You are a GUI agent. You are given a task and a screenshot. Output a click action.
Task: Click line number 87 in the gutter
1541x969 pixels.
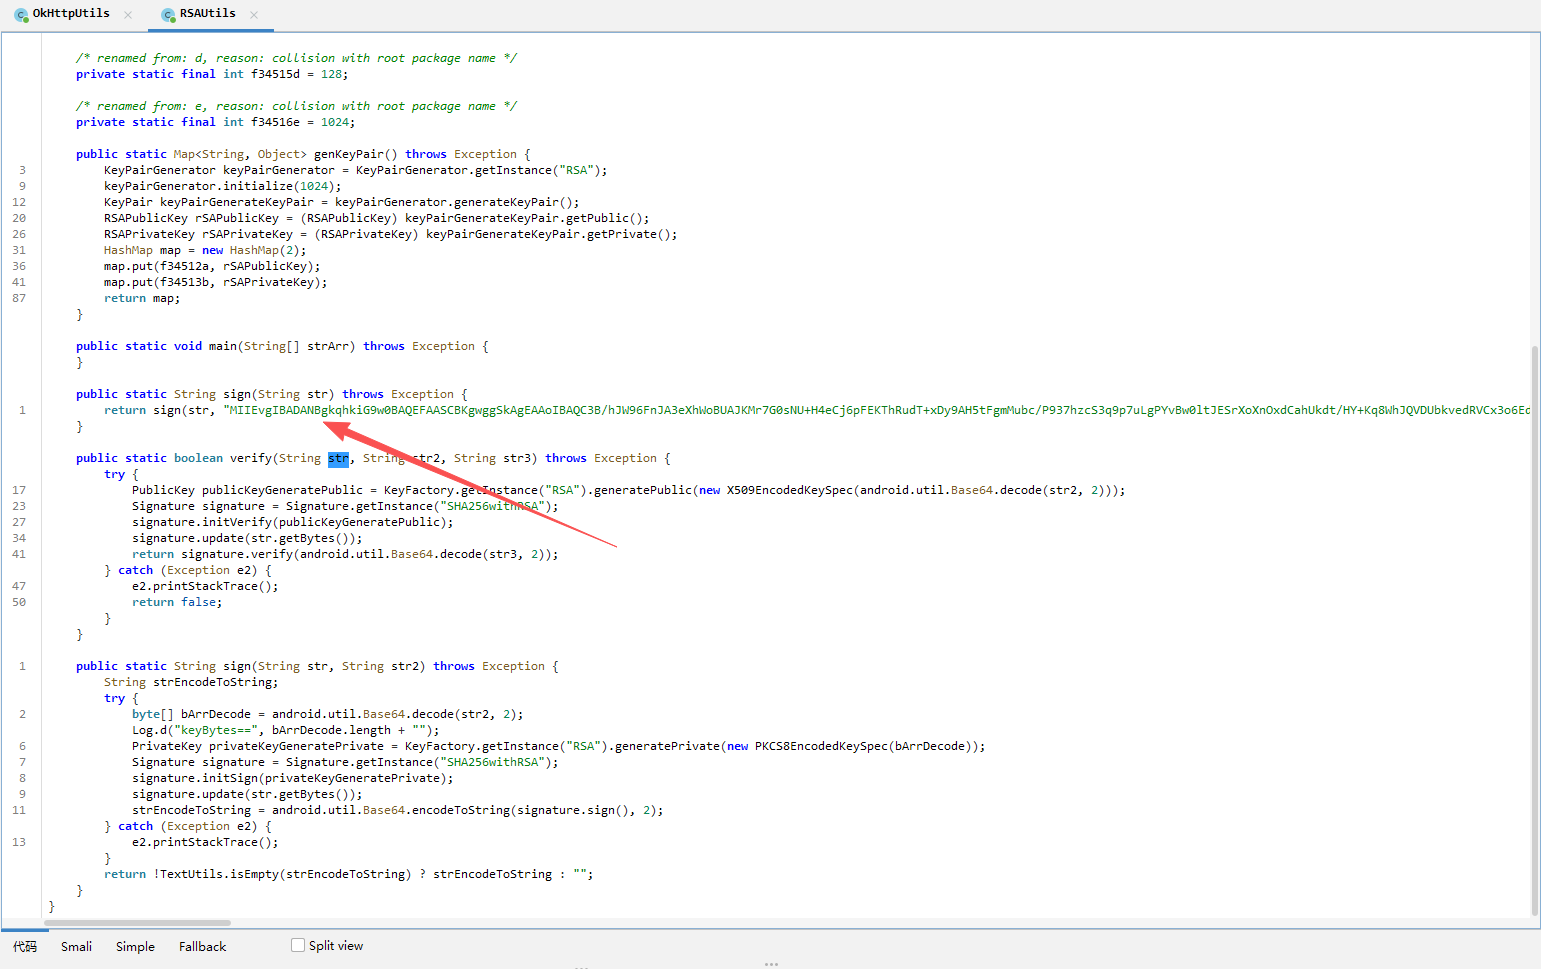tap(19, 298)
